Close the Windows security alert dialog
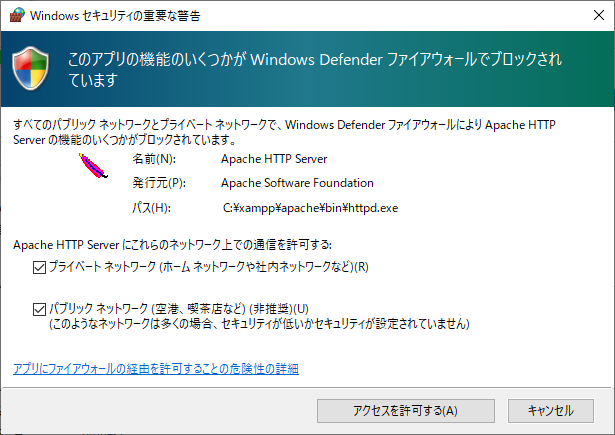The width and height of the screenshot is (615, 435). (591, 16)
